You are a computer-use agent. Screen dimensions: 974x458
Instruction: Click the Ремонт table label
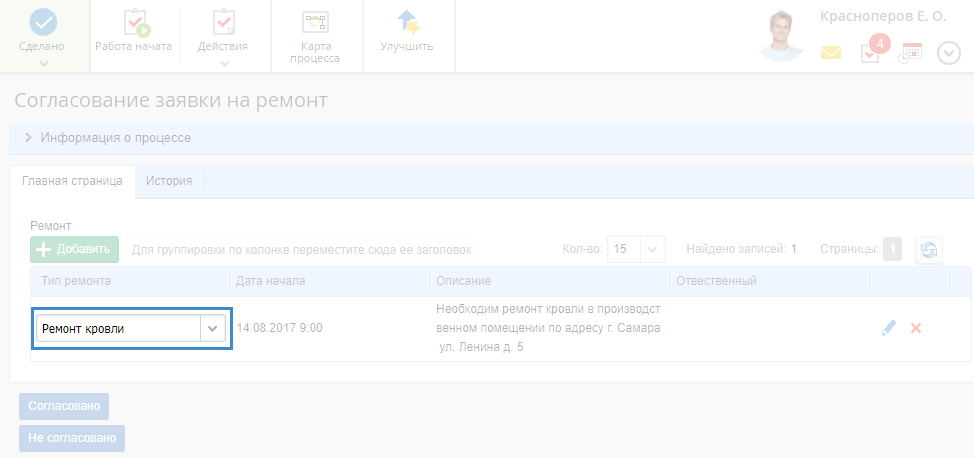[x=51, y=225]
